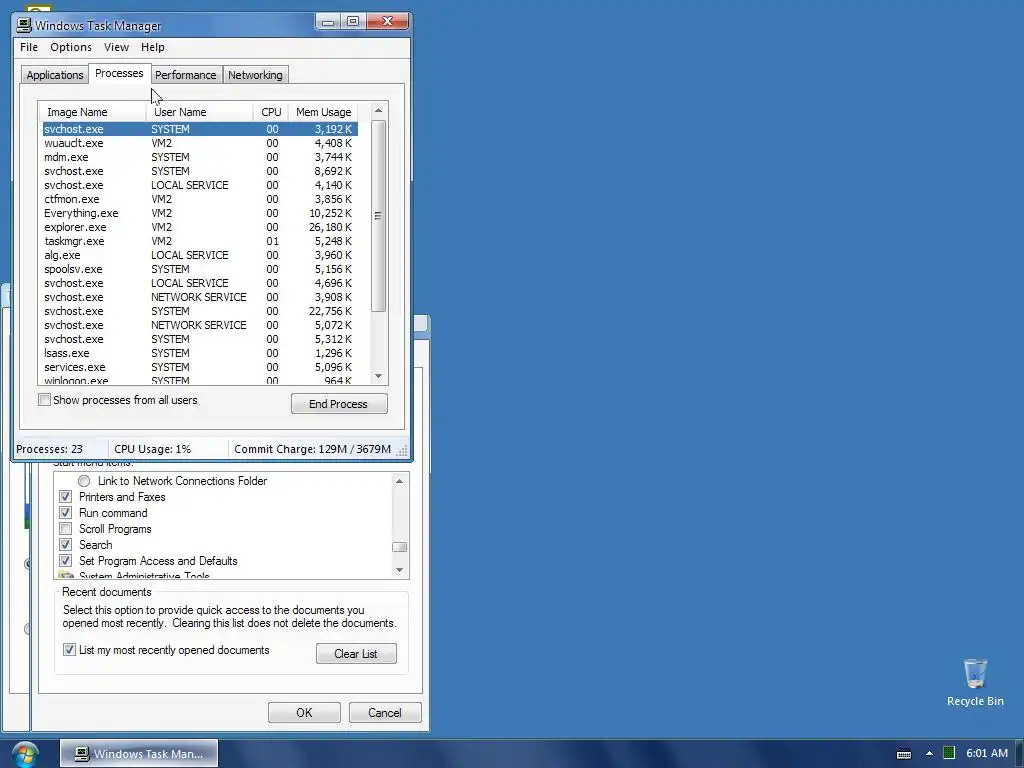This screenshot has height=768, width=1024.
Task: Select svchost.exe row using 22,756 K
Action: click(199, 311)
